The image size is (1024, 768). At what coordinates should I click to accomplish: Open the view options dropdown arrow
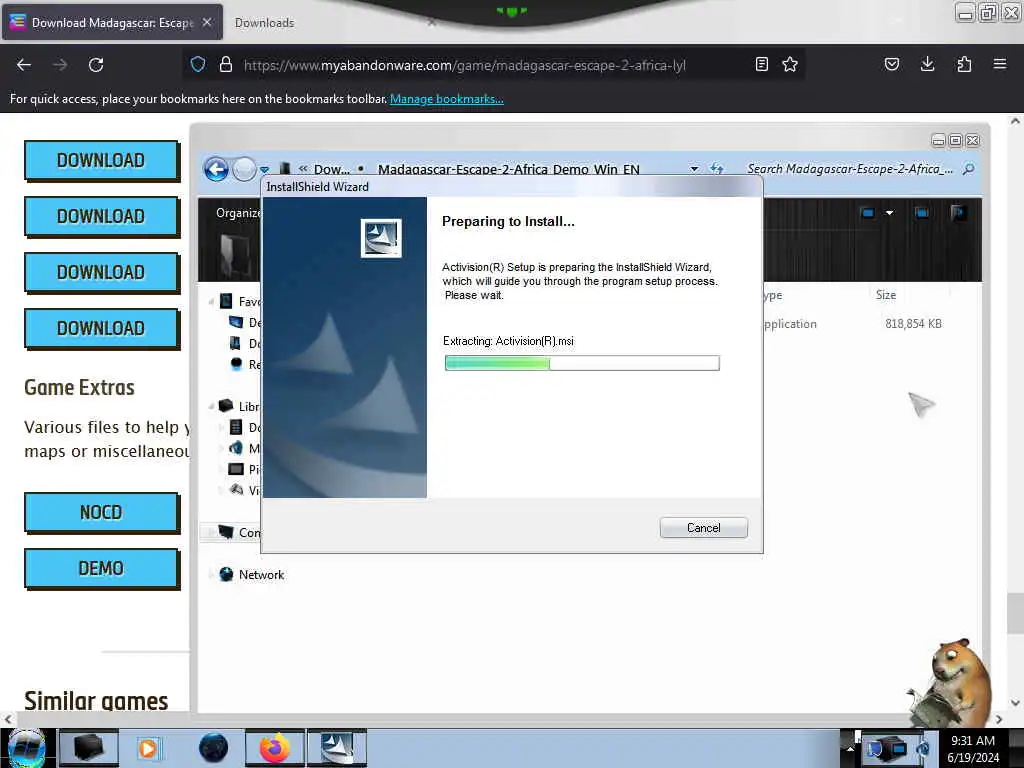pyautogui.click(x=889, y=213)
